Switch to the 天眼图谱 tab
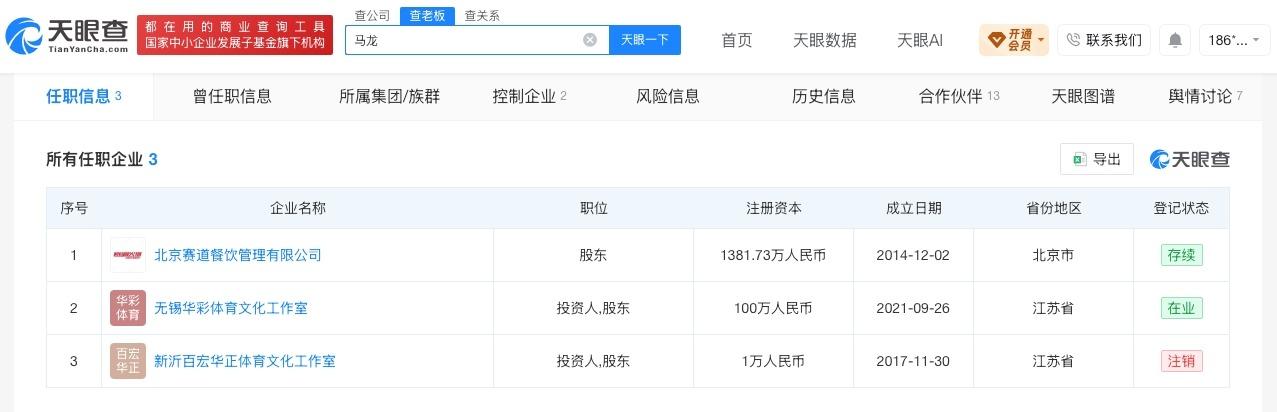The image size is (1277, 412). [1083, 96]
